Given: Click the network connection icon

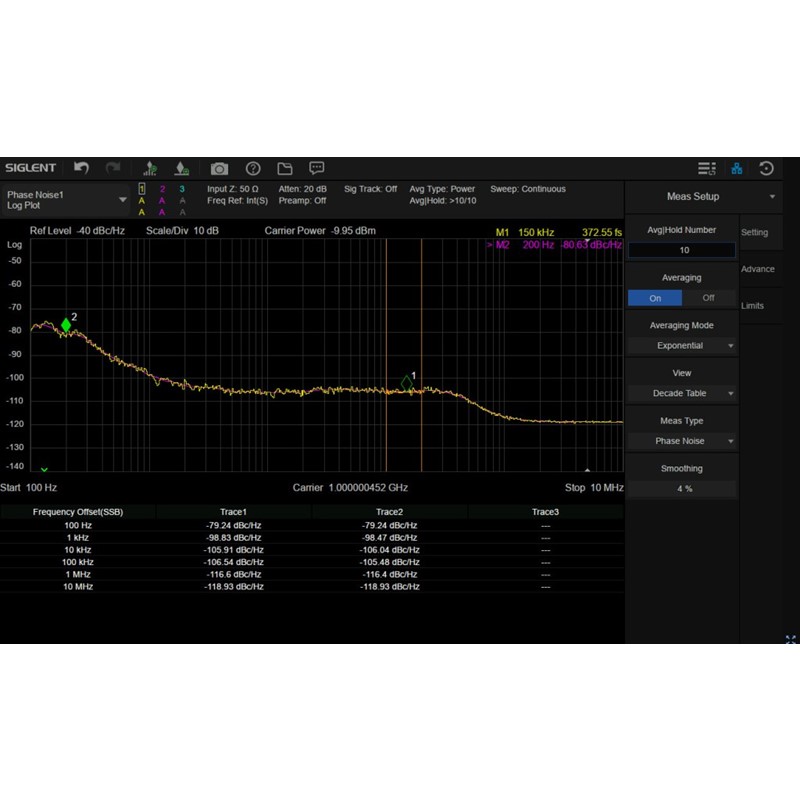Looking at the screenshot, I should (x=737, y=168).
